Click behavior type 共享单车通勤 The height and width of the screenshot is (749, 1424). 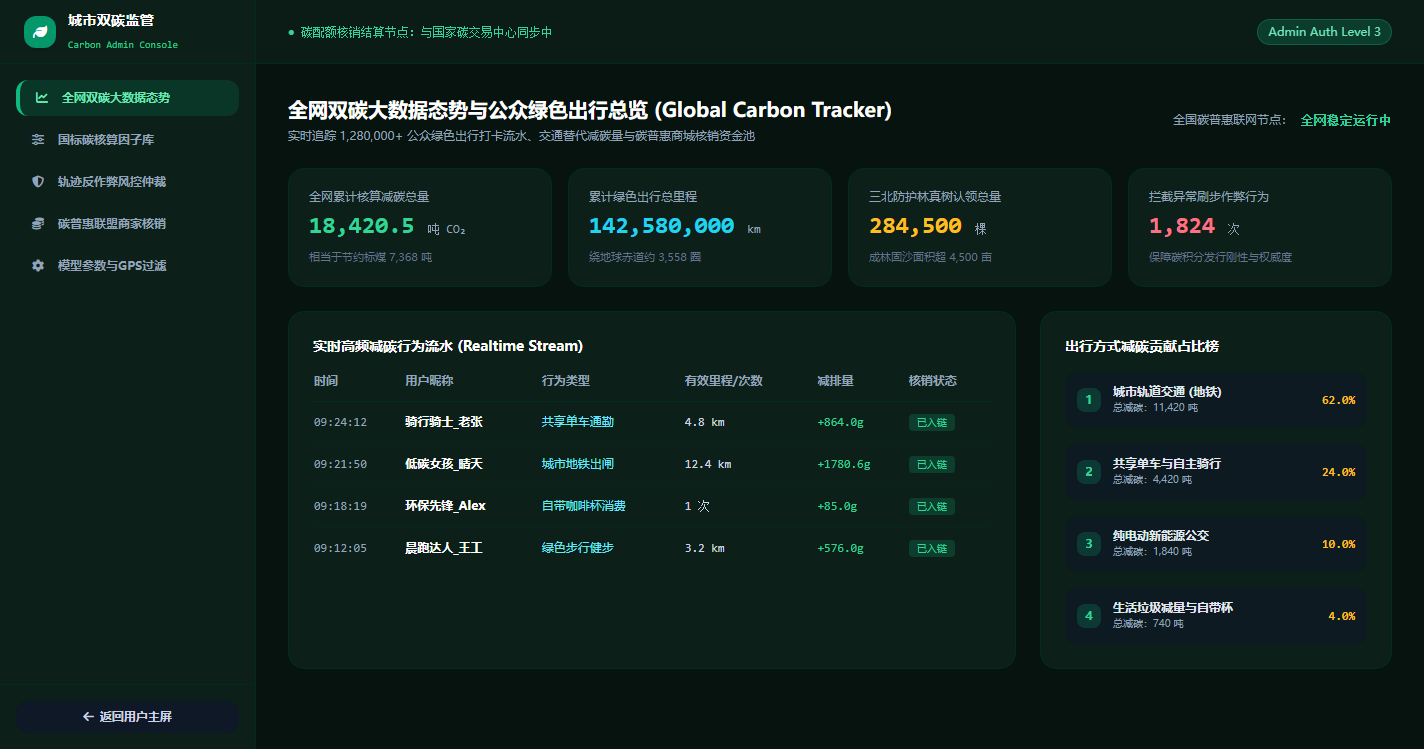578,423
